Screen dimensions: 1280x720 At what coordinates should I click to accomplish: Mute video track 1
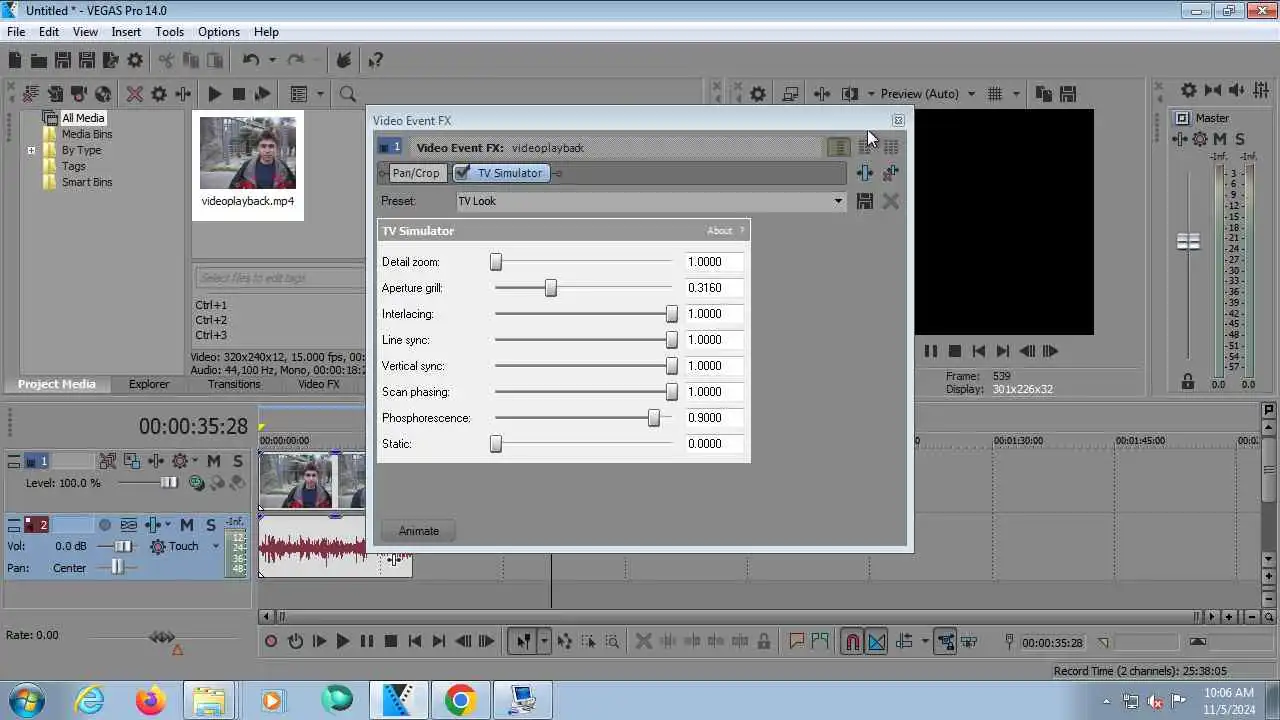[213, 461]
